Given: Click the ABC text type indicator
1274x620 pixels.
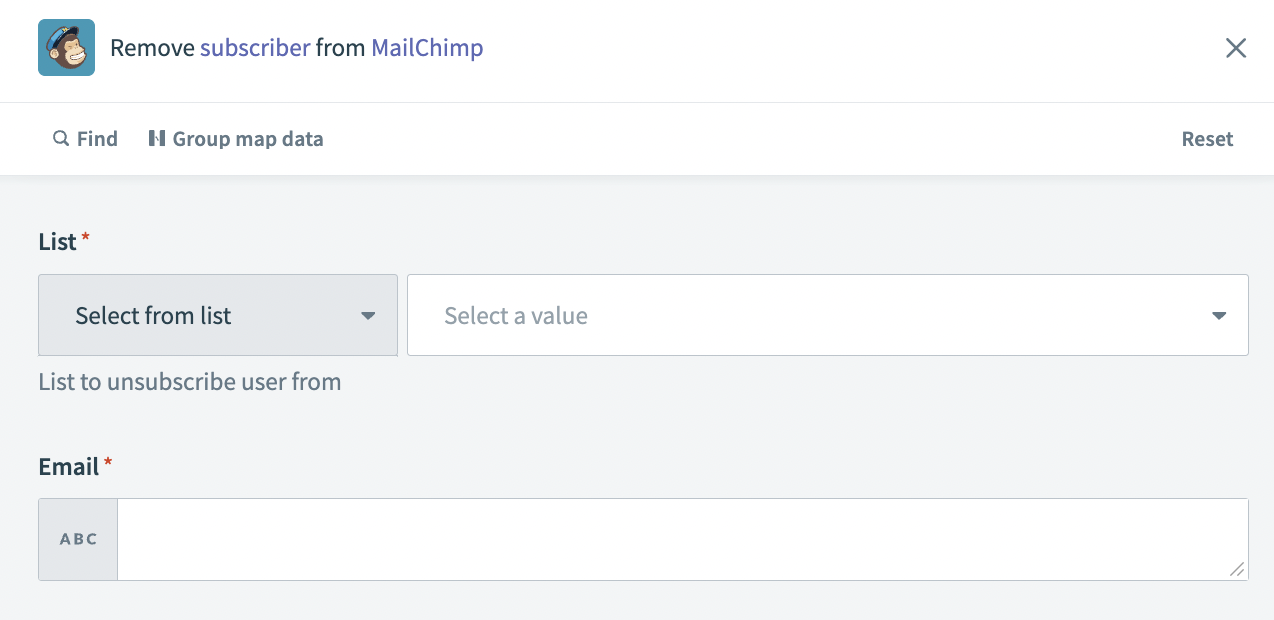Looking at the screenshot, I should pos(77,538).
